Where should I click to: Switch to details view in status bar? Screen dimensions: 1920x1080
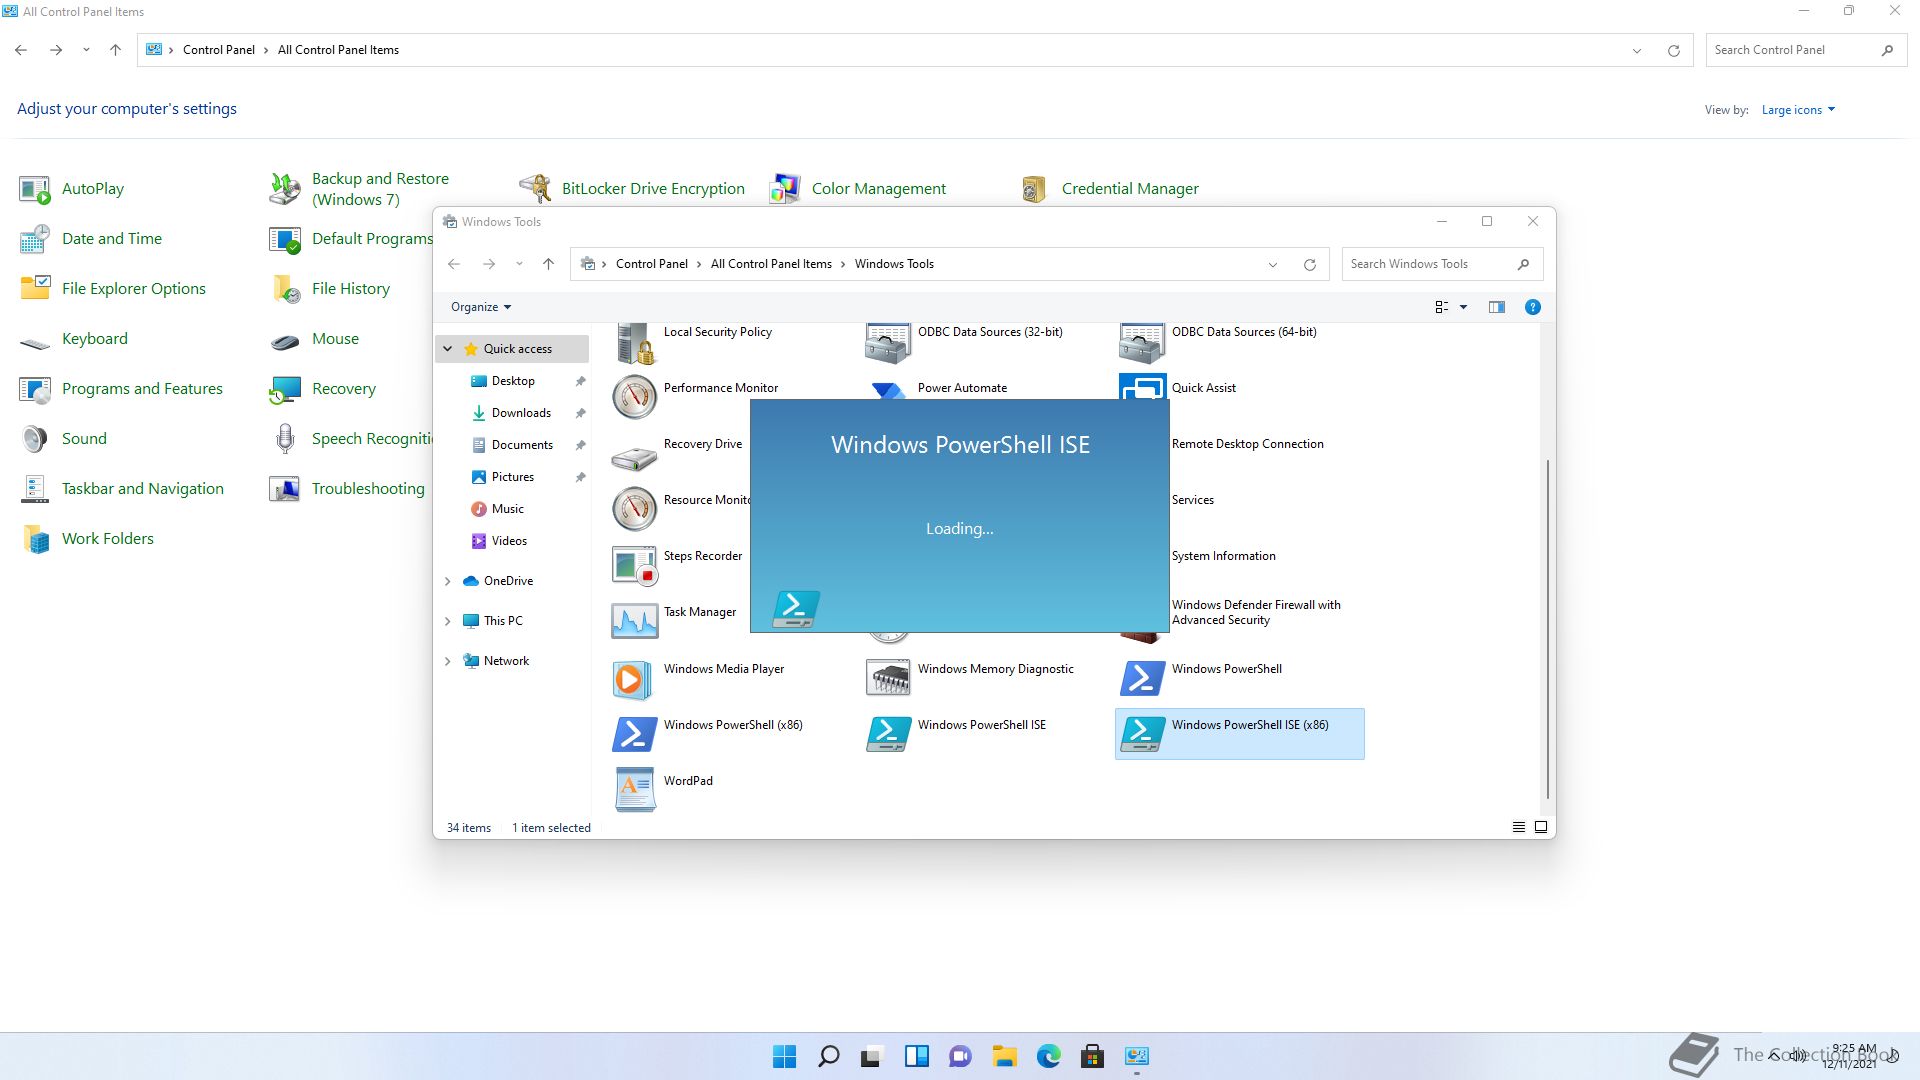pyautogui.click(x=1518, y=827)
